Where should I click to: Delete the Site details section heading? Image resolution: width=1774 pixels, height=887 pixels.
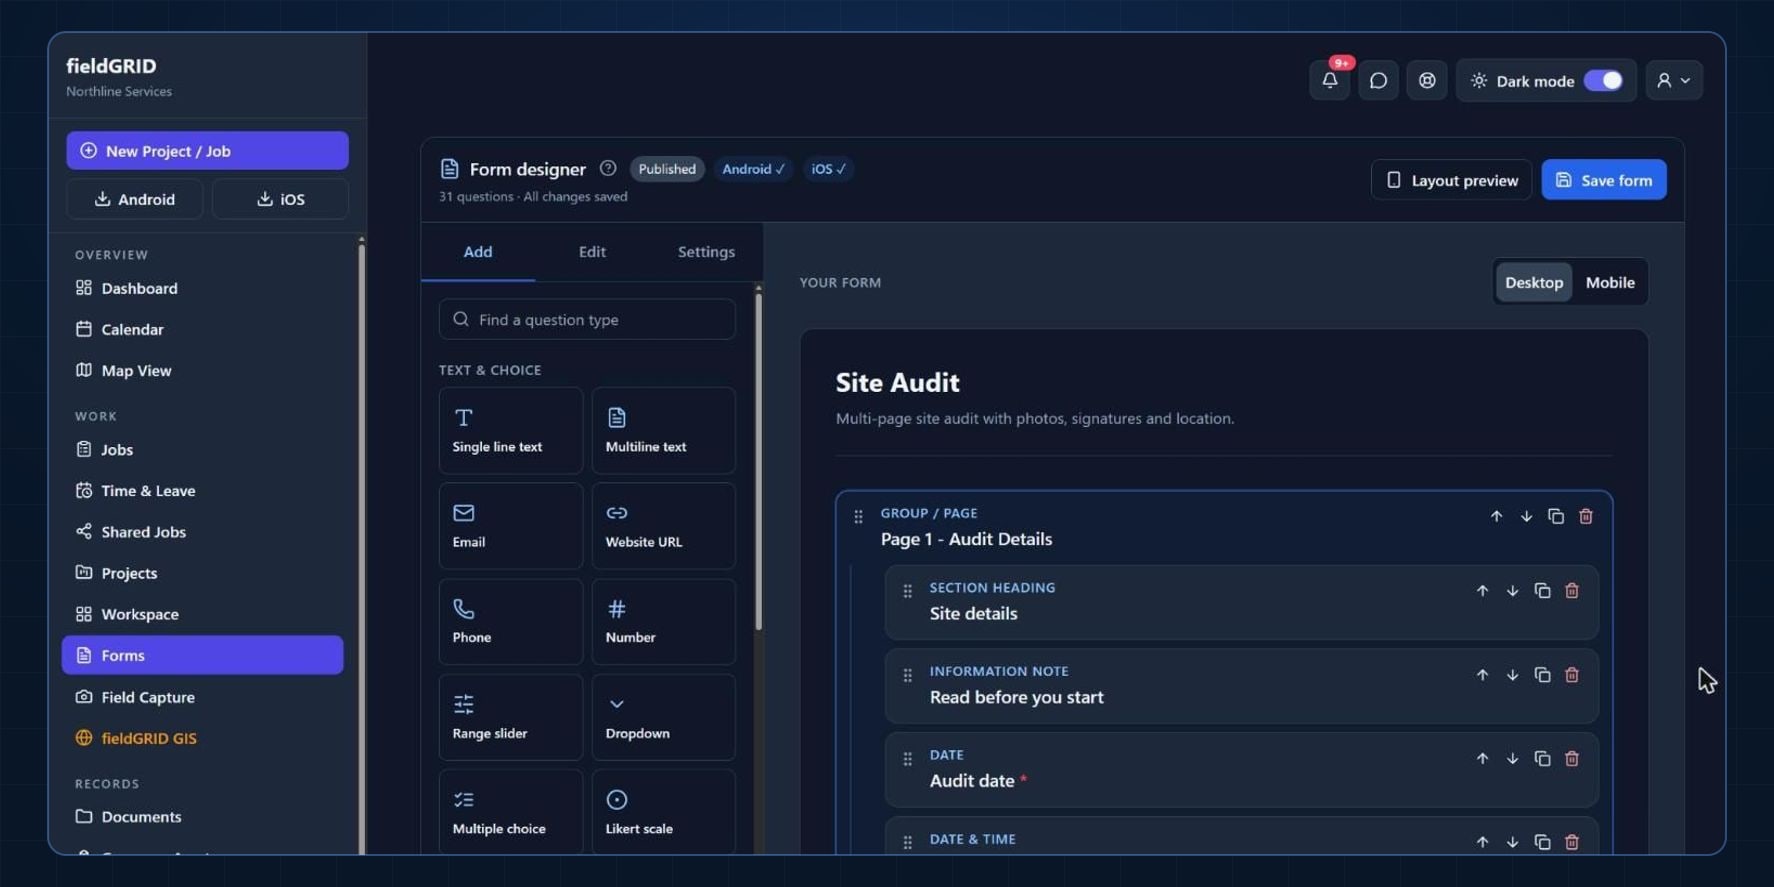click(x=1571, y=591)
